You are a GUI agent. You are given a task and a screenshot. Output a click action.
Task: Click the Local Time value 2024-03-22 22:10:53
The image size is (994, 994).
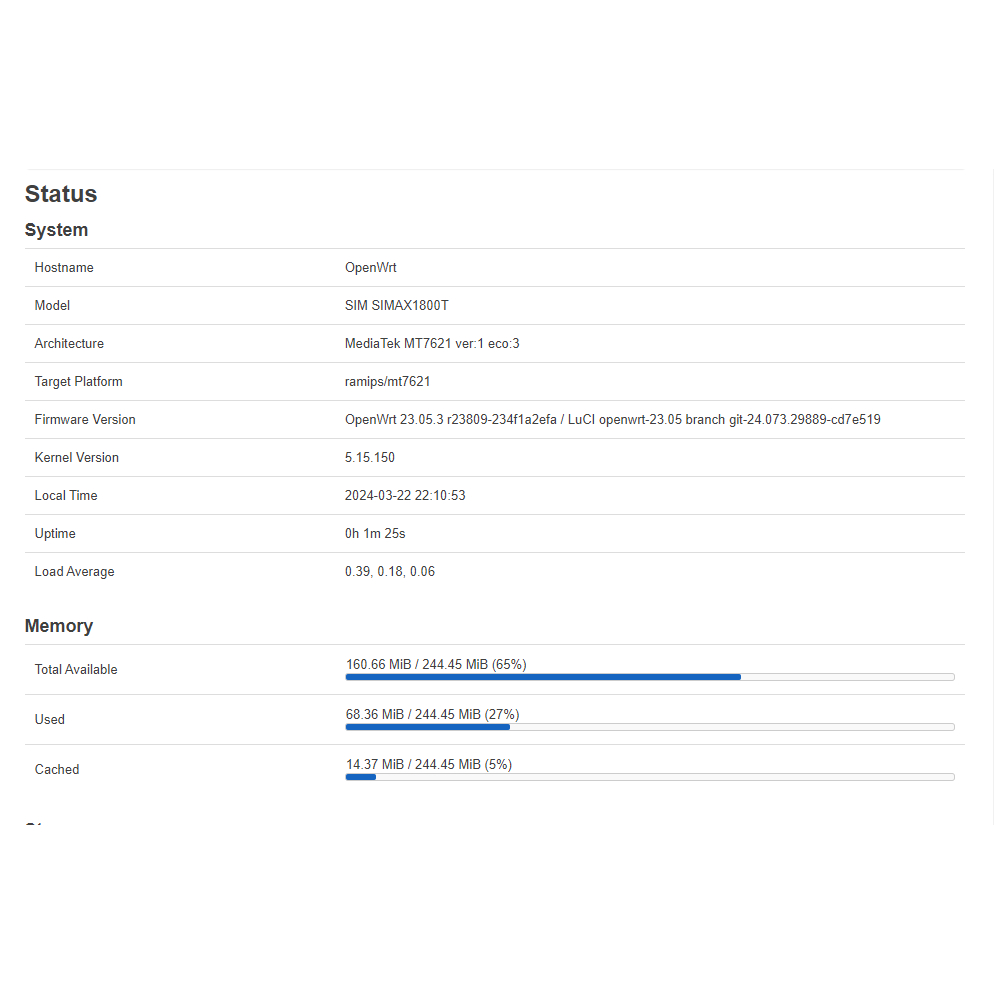click(404, 496)
